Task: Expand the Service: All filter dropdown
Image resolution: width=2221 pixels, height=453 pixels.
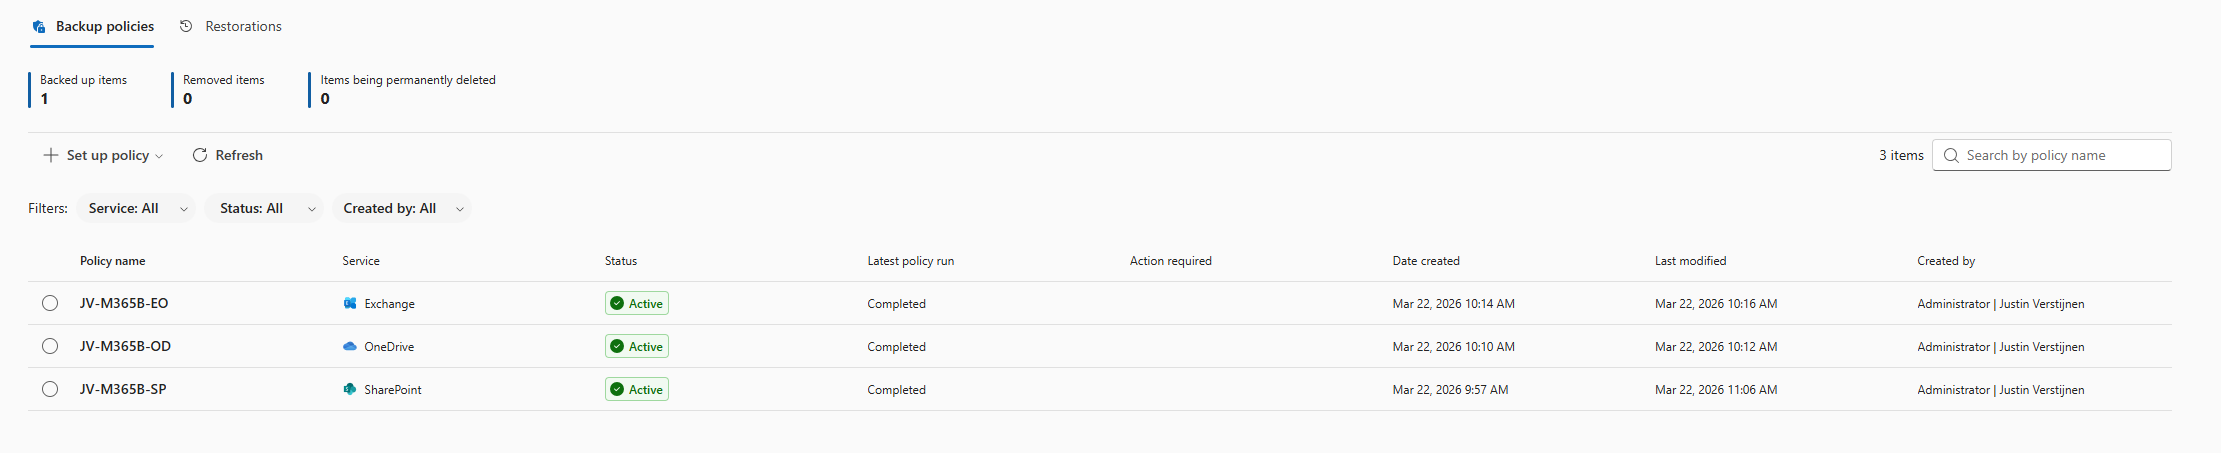Action: click(x=136, y=208)
